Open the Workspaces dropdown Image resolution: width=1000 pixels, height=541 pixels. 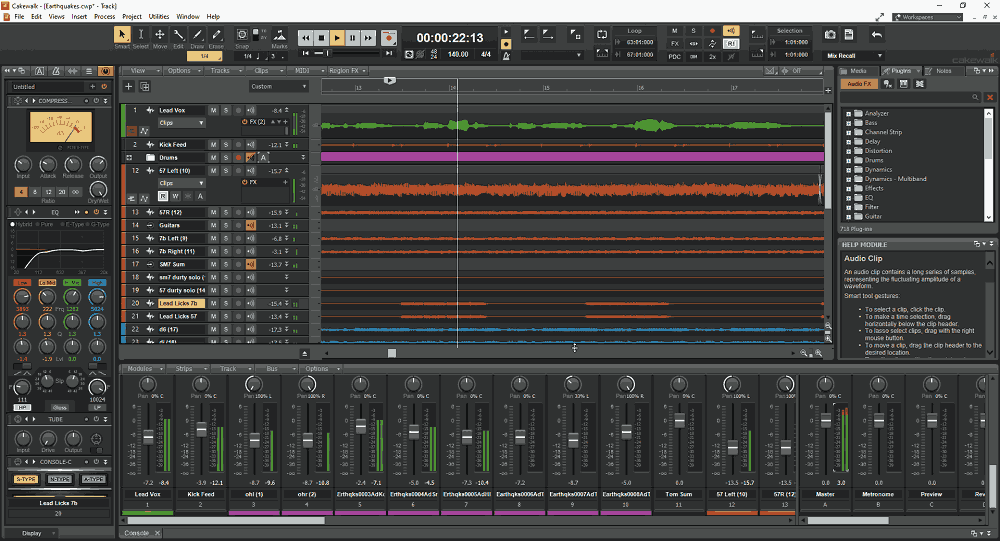[x=927, y=17]
